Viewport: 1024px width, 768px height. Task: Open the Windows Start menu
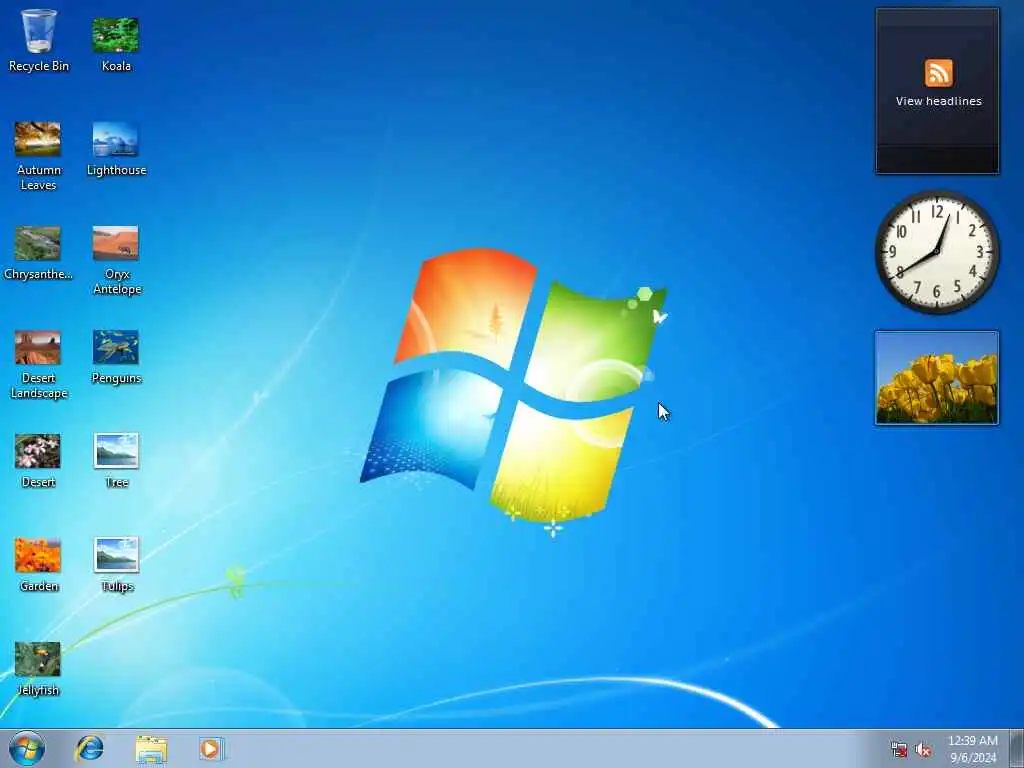[27, 748]
